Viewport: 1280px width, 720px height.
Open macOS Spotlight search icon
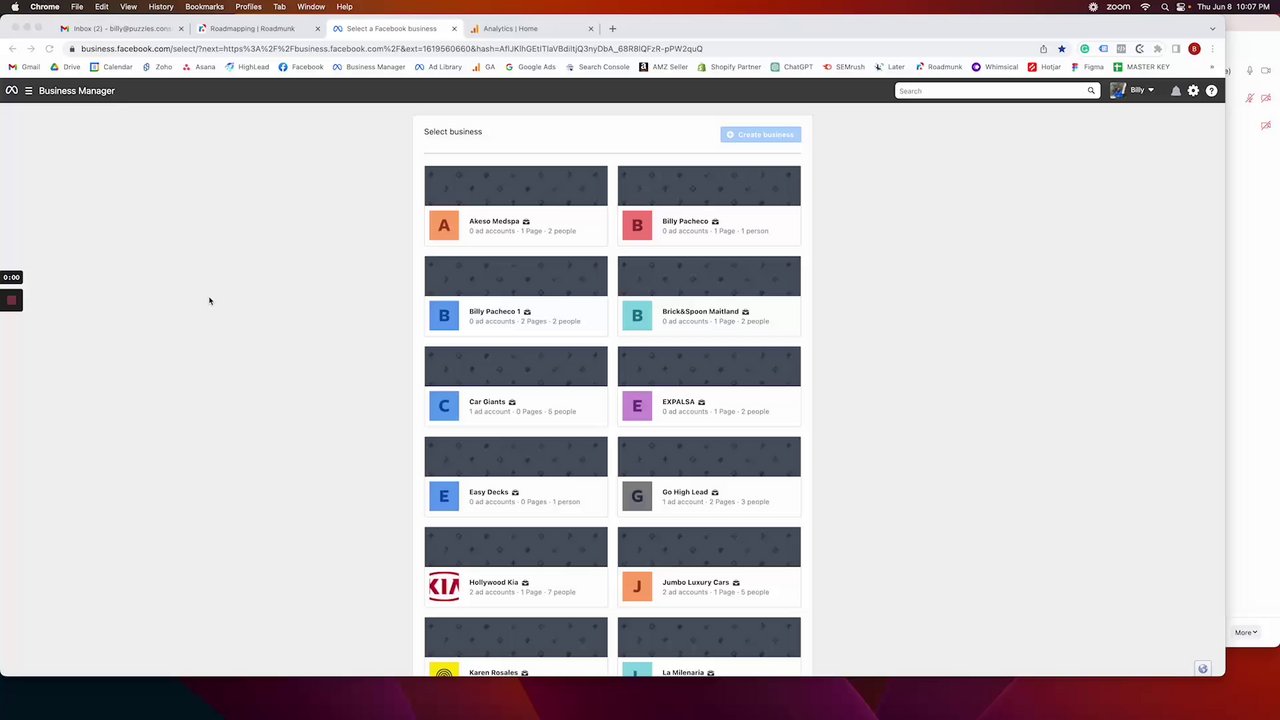coord(1165,7)
